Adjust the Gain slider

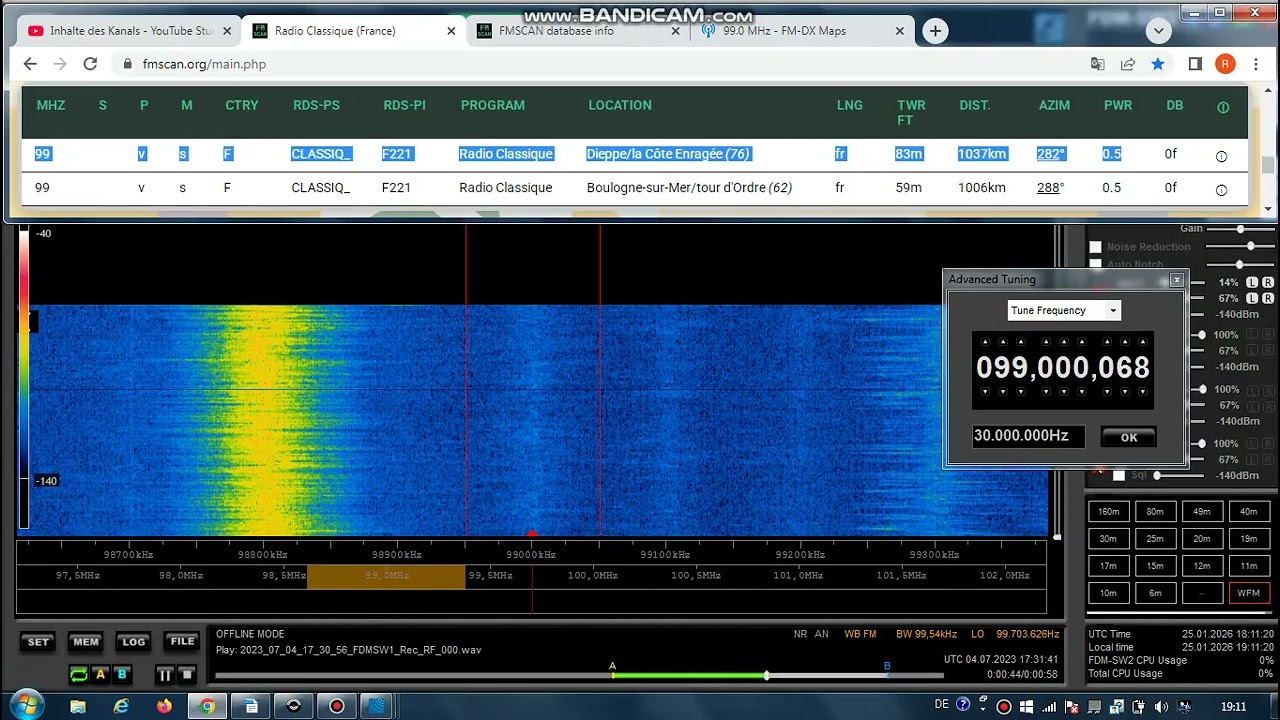tap(1240, 229)
